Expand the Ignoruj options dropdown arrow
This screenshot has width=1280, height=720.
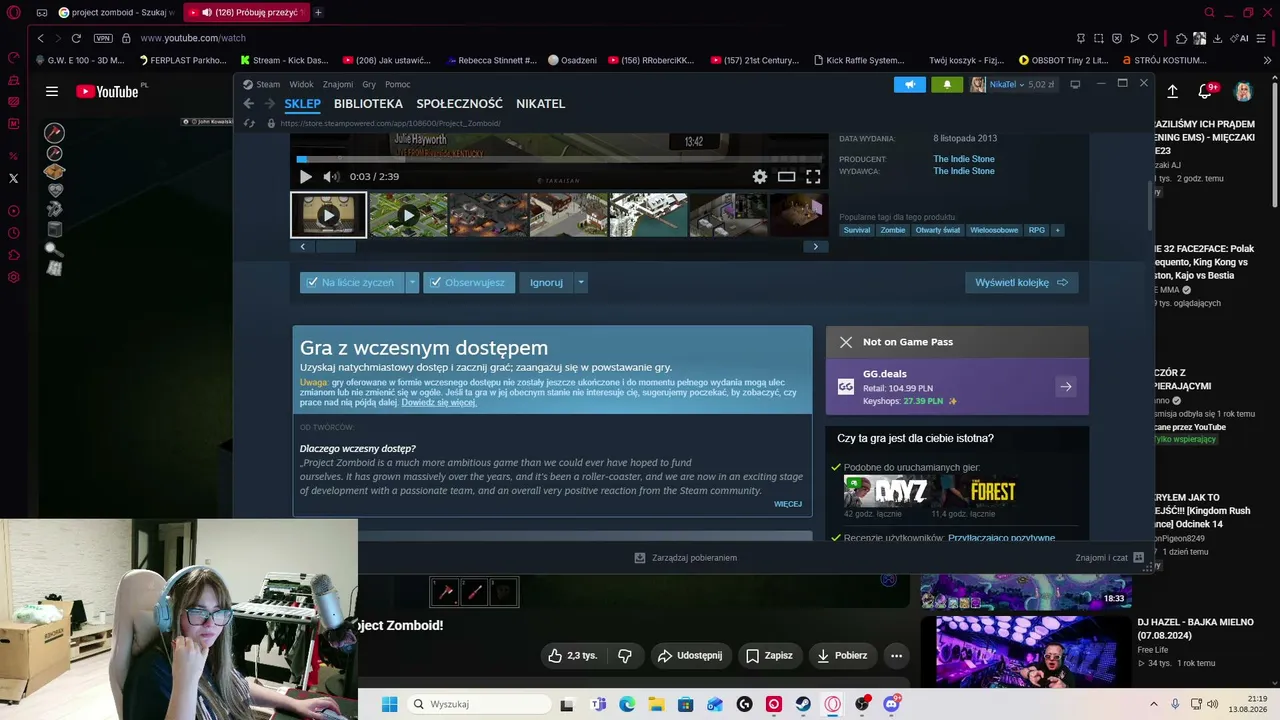(581, 283)
